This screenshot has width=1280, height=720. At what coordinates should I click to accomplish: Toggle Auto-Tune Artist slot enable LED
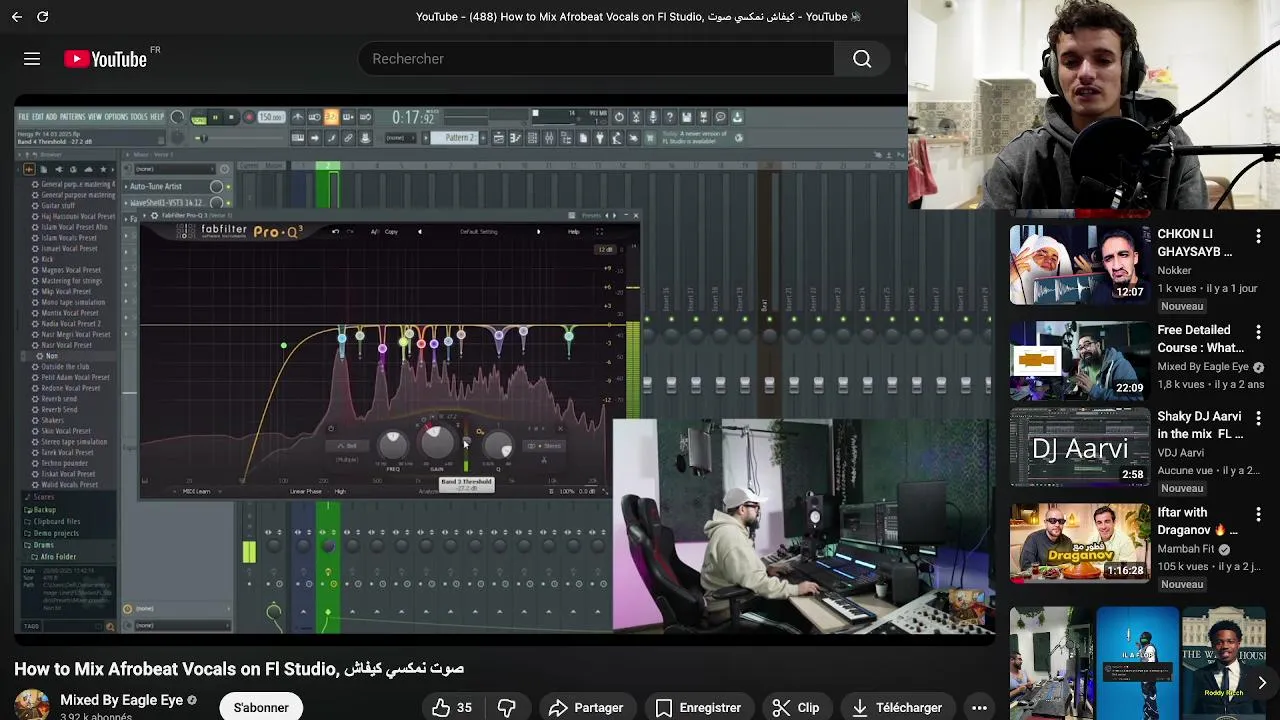coord(228,186)
